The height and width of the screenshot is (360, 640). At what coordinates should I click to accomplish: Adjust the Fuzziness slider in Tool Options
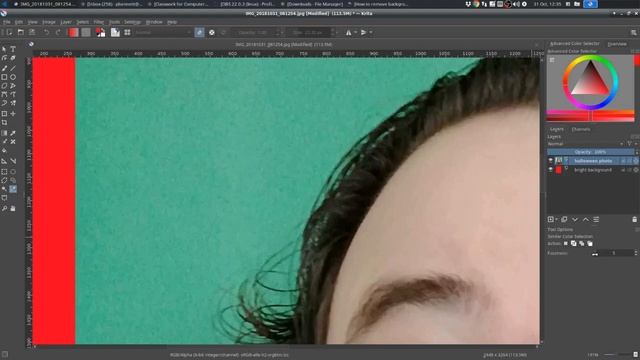point(612,253)
